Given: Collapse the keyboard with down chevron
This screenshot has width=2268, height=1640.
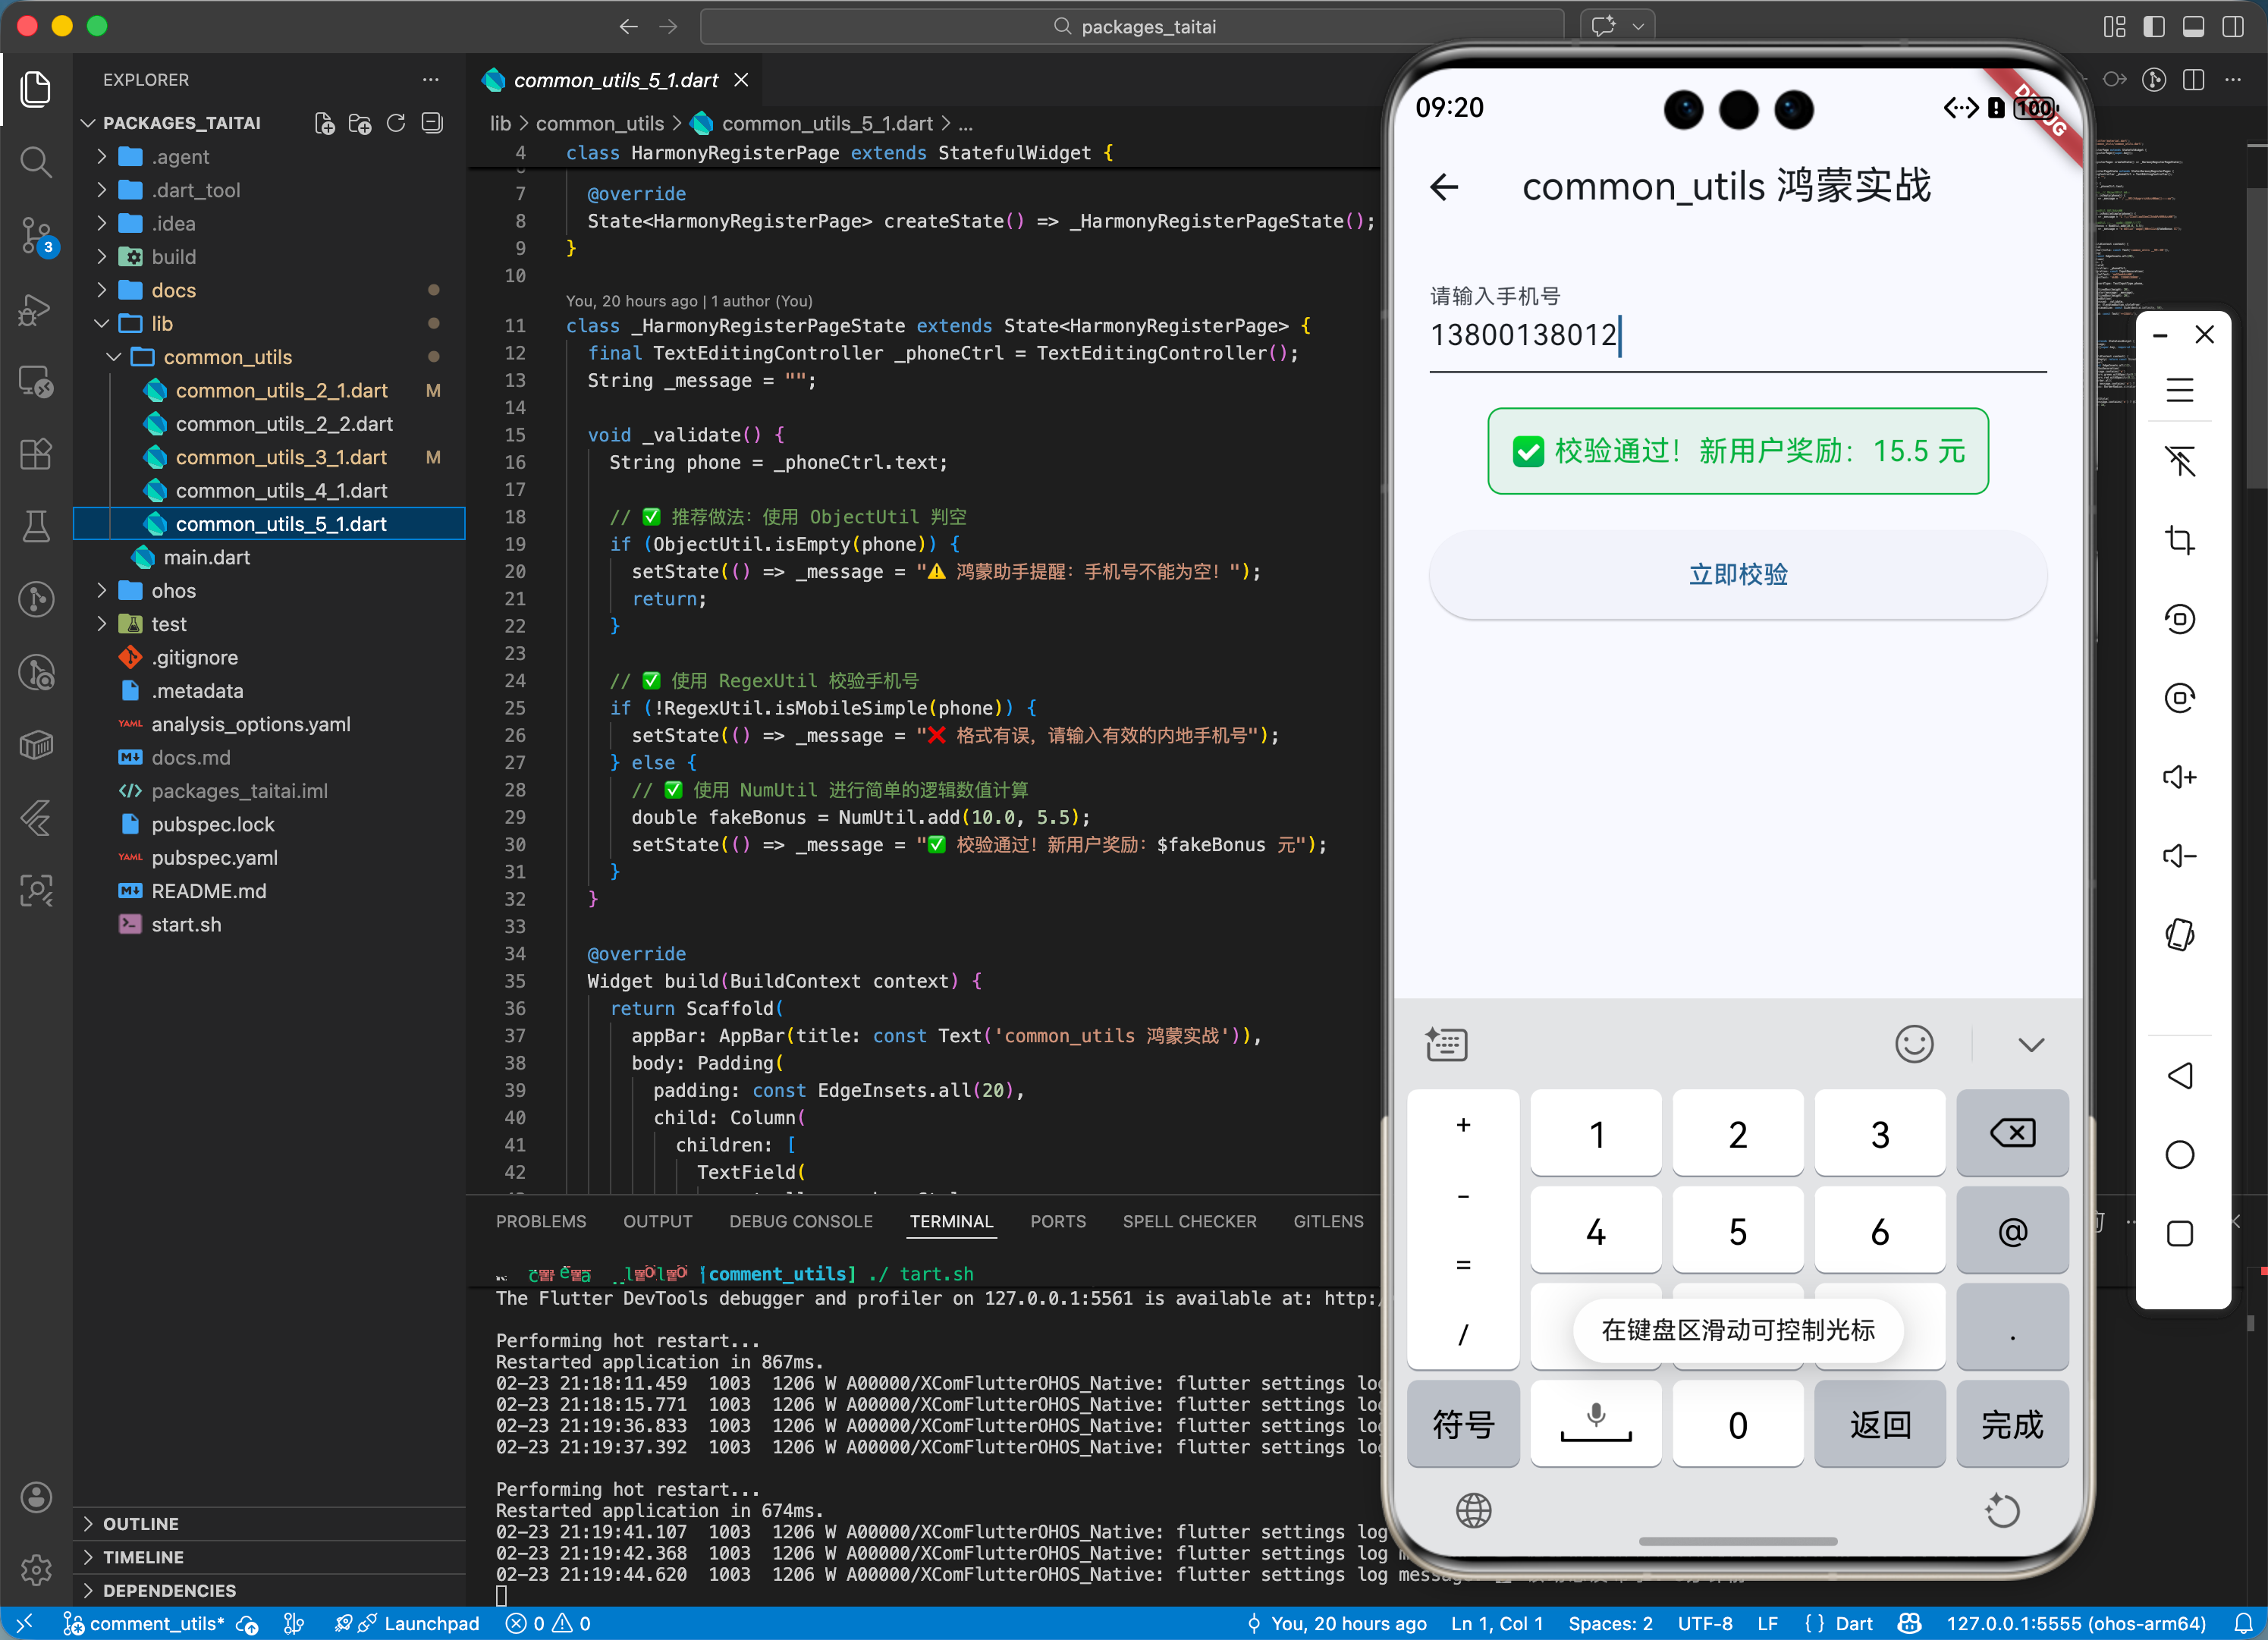Looking at the screenshot, I should tap(2030, 1045).
